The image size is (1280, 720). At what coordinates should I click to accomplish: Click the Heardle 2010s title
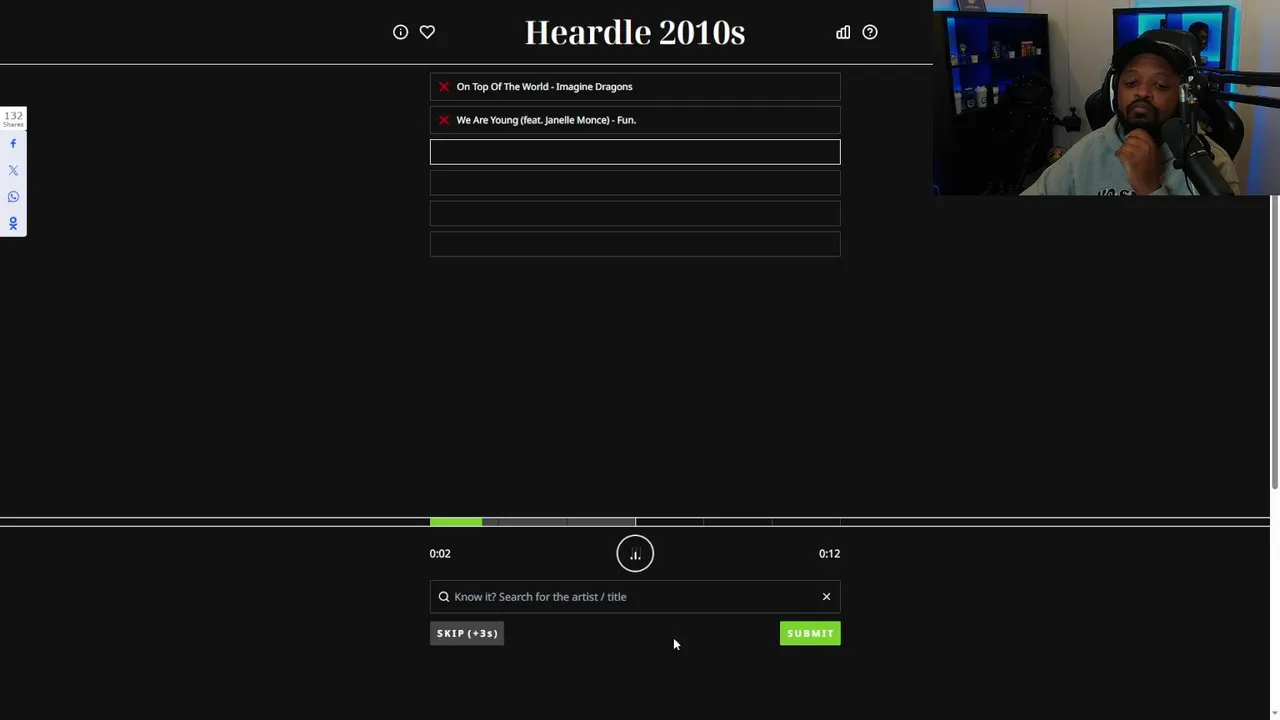(635, 32)
